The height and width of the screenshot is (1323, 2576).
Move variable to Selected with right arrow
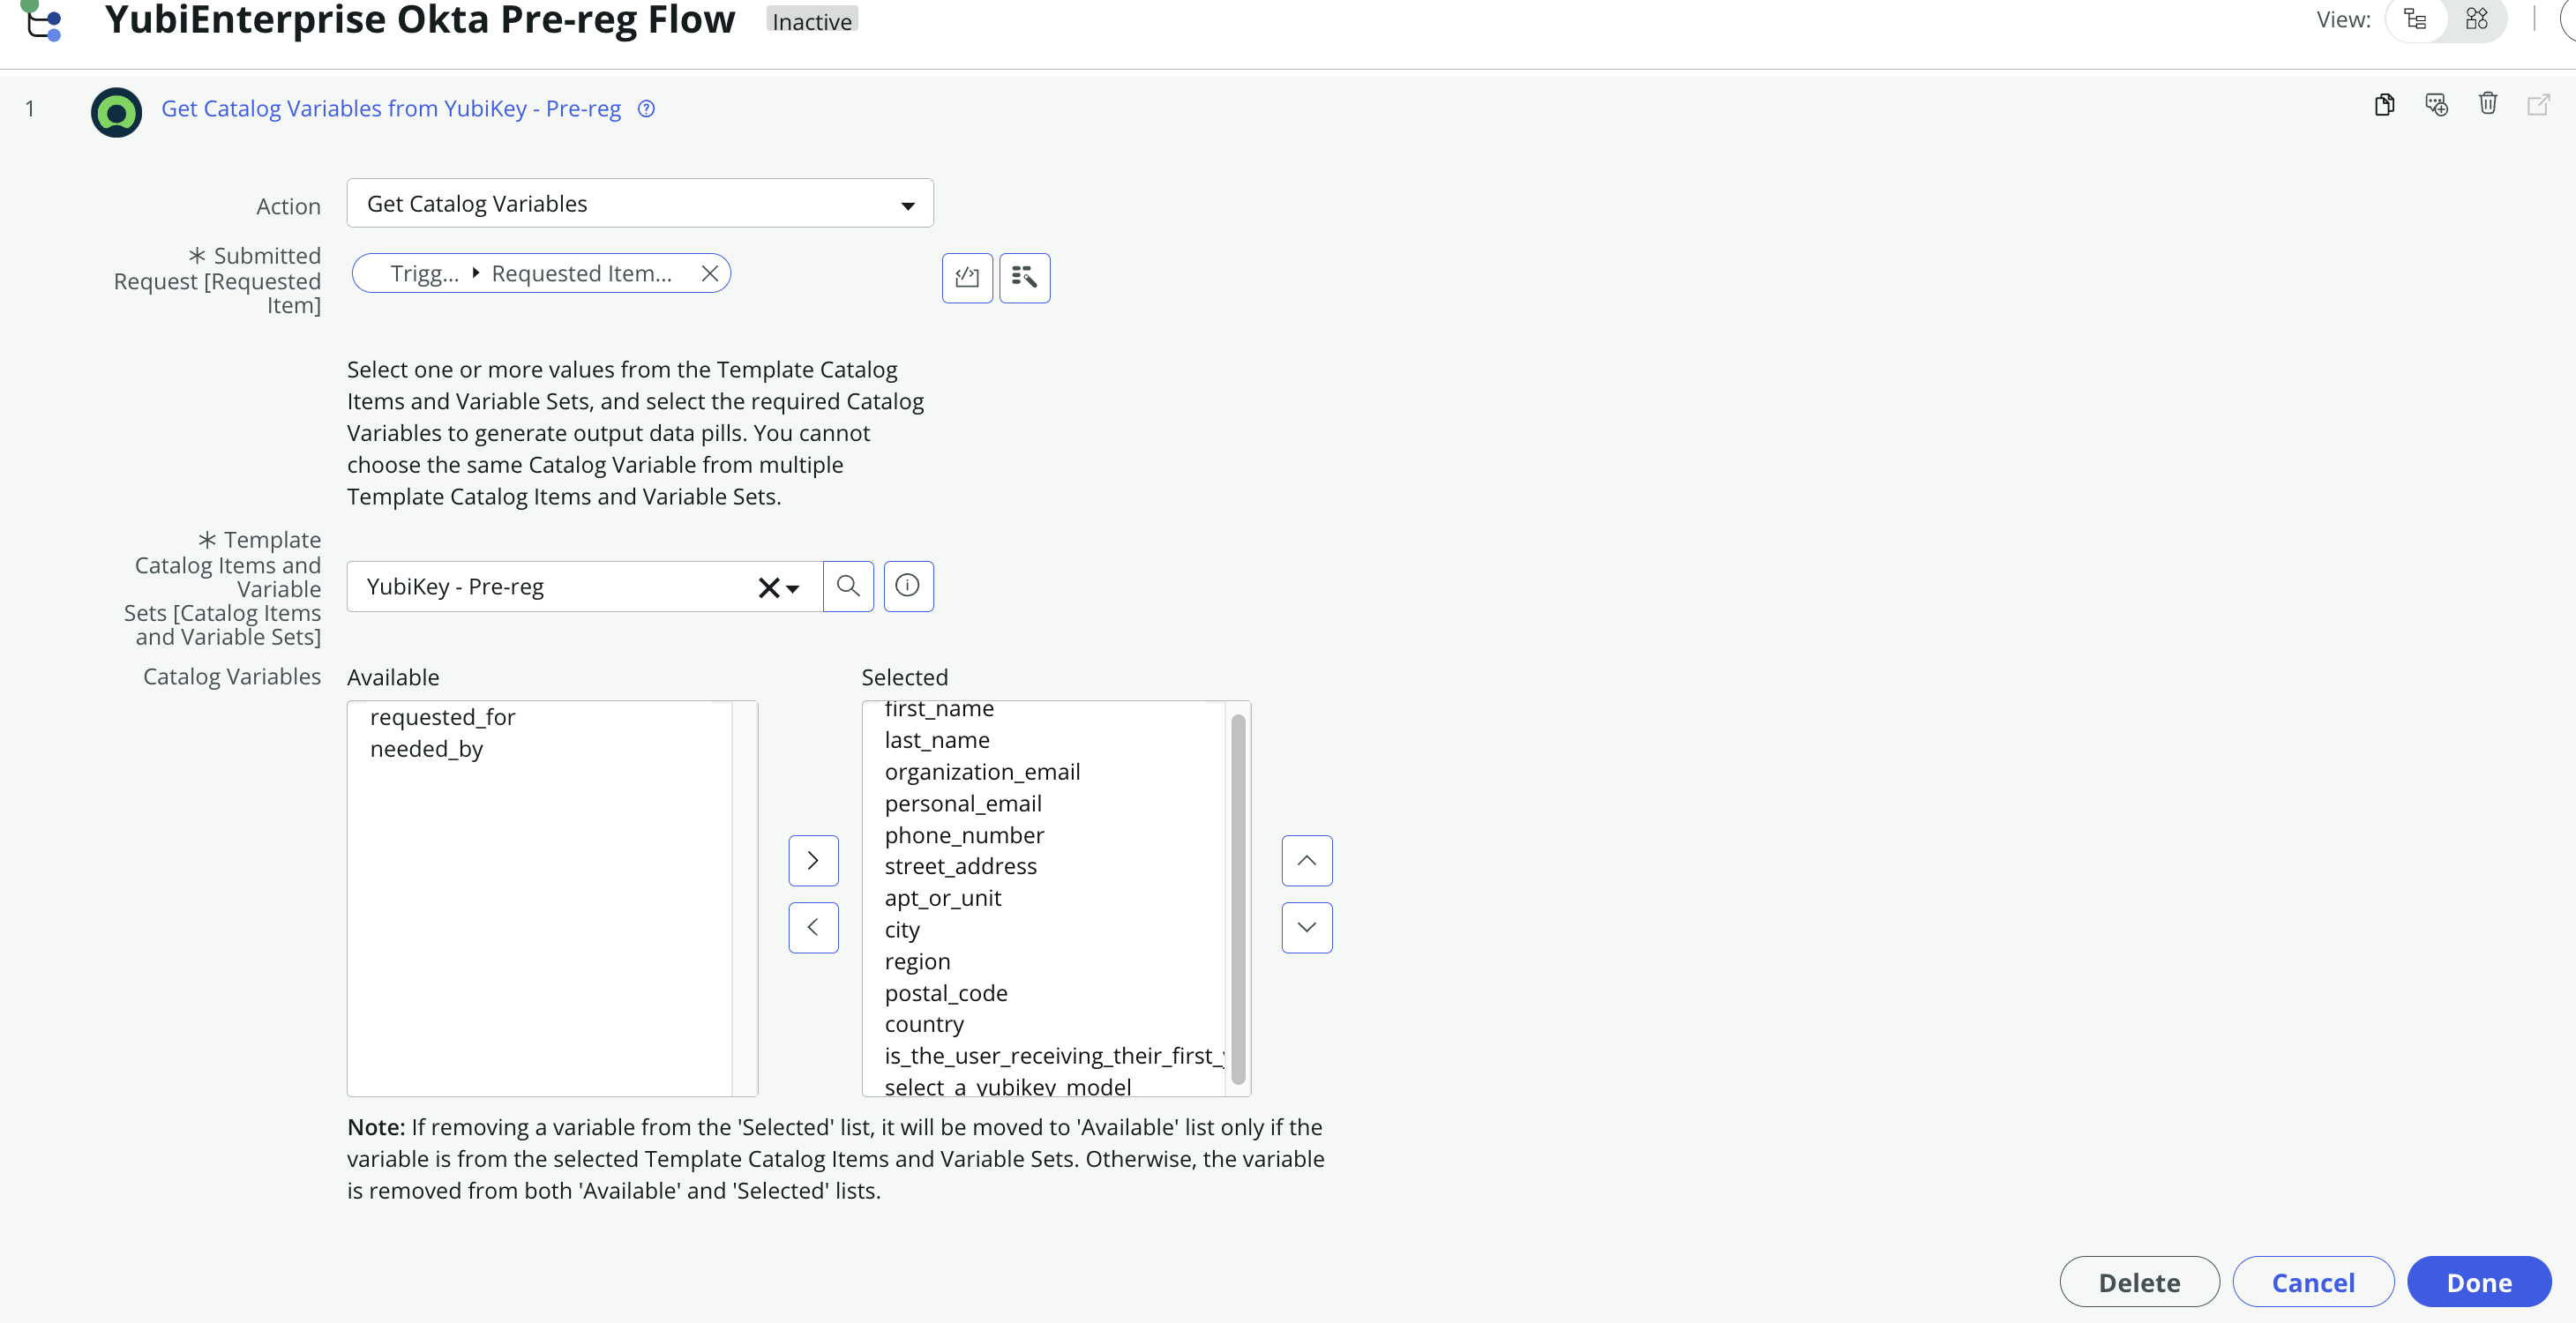(813, 860)
